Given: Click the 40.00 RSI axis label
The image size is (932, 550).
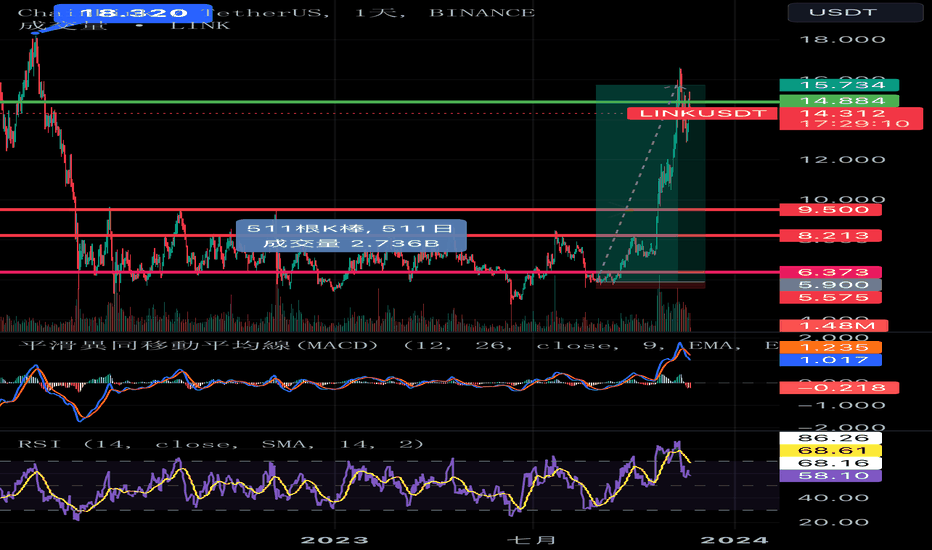Looking at the screenshot, I should (x=832, y=498).
